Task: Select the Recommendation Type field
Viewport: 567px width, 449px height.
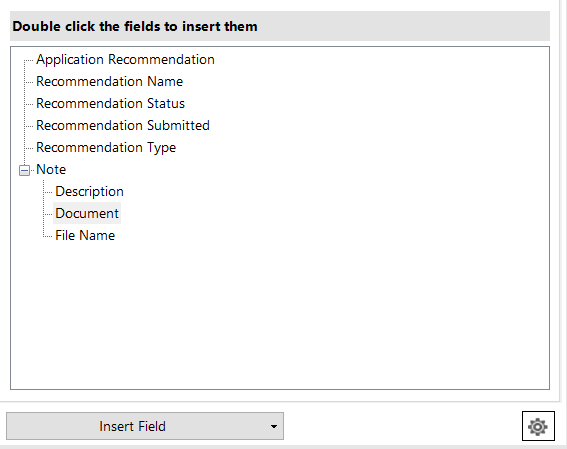Action: click(x=106, y=147)
